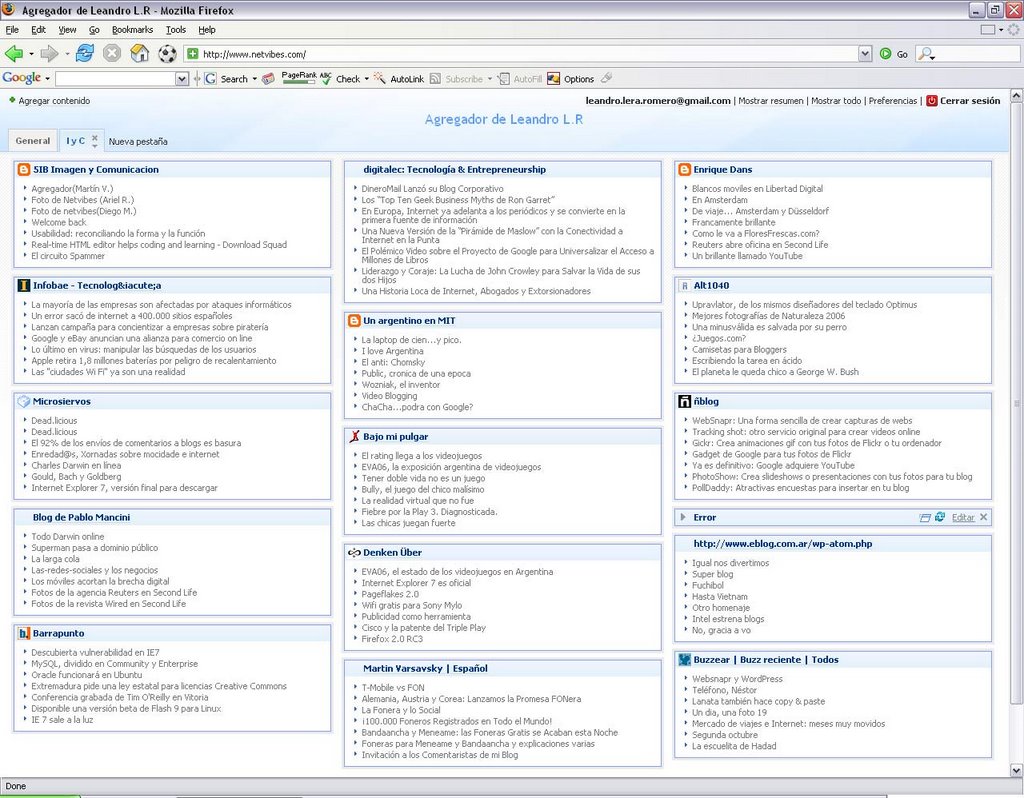1024x798 pixels.
Task: Click the green Go button
Action: pos(894,54)
